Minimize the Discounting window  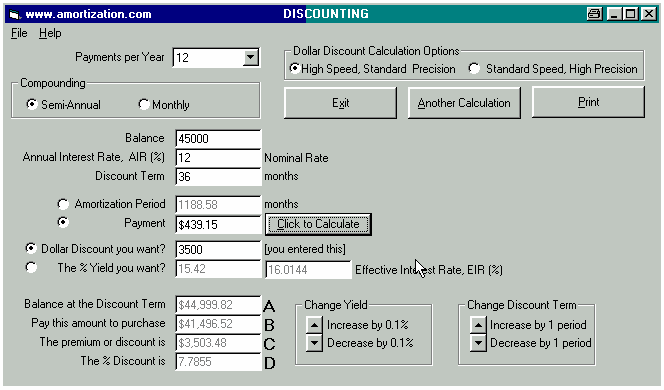(614, 14)
